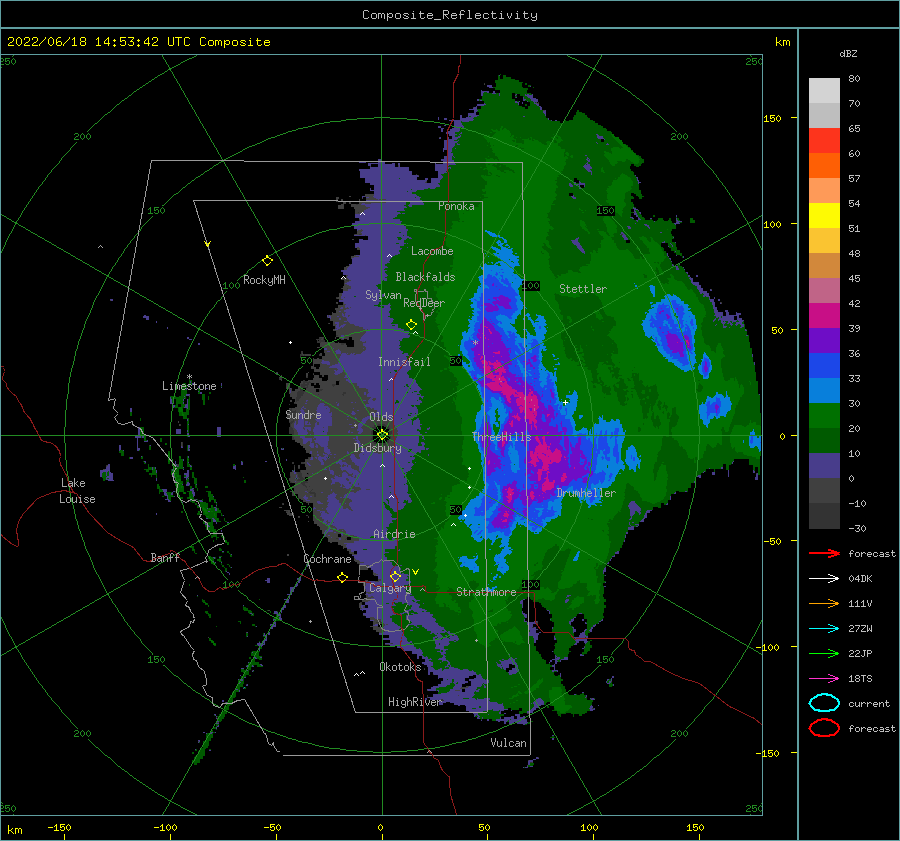Click the Composite_Reflectivity title
The width and height of the screenshot is (900, 841).
pos(450,15)
